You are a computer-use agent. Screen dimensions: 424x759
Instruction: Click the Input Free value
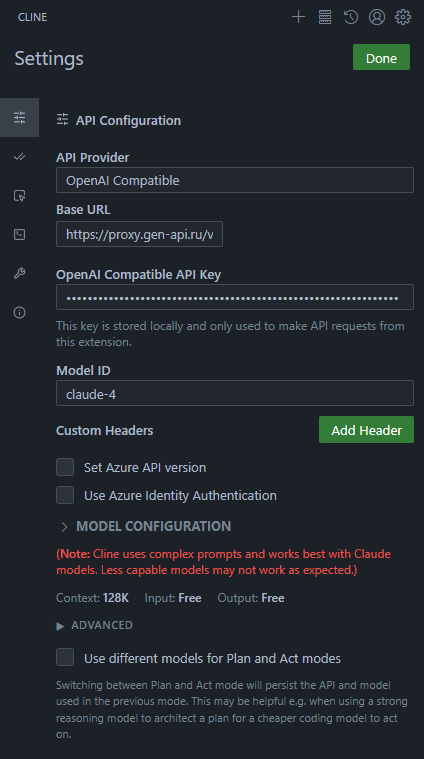(190, 598)
